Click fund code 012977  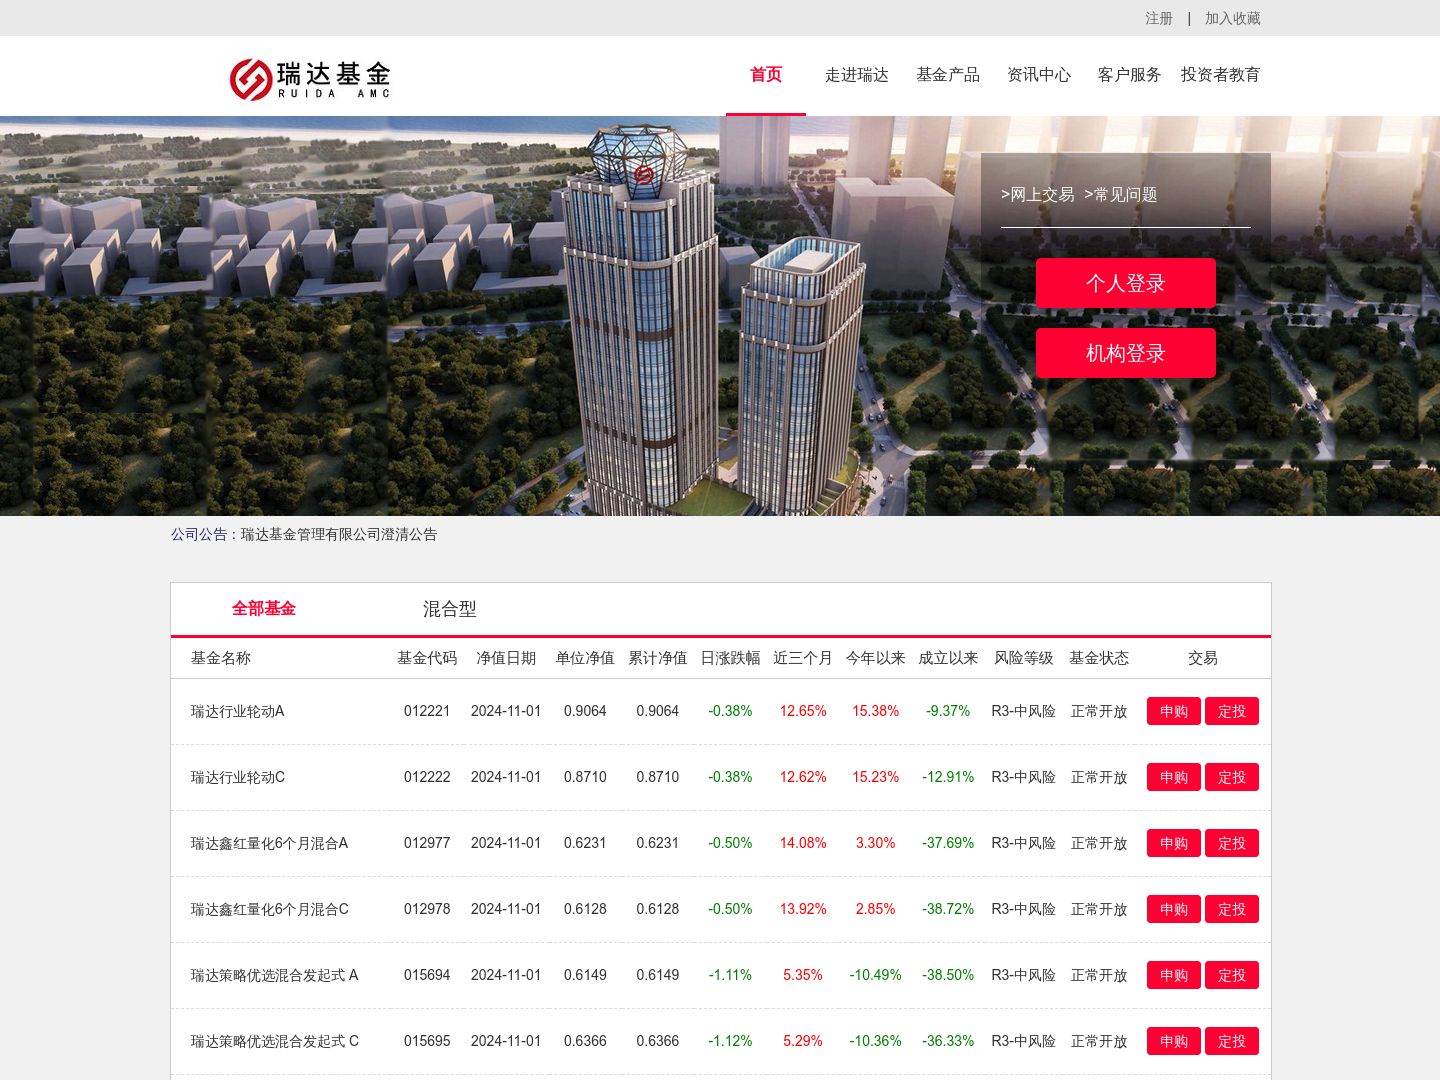pos(427,843)
